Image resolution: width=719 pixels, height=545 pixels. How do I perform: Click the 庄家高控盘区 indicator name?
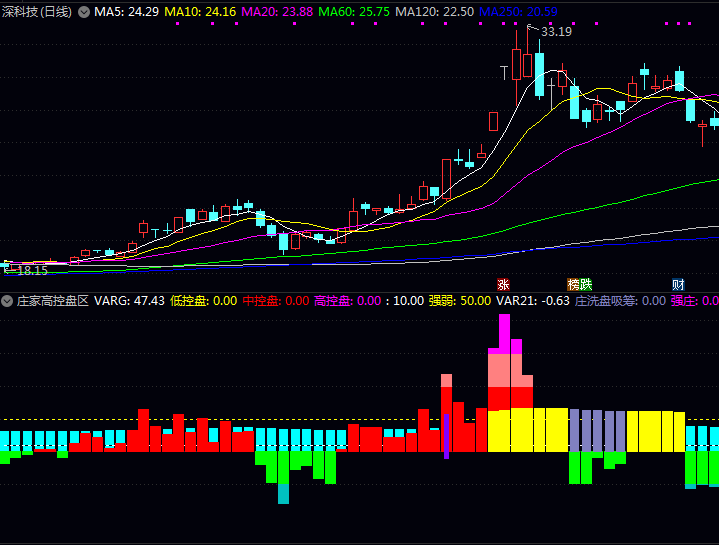(53, 300)
